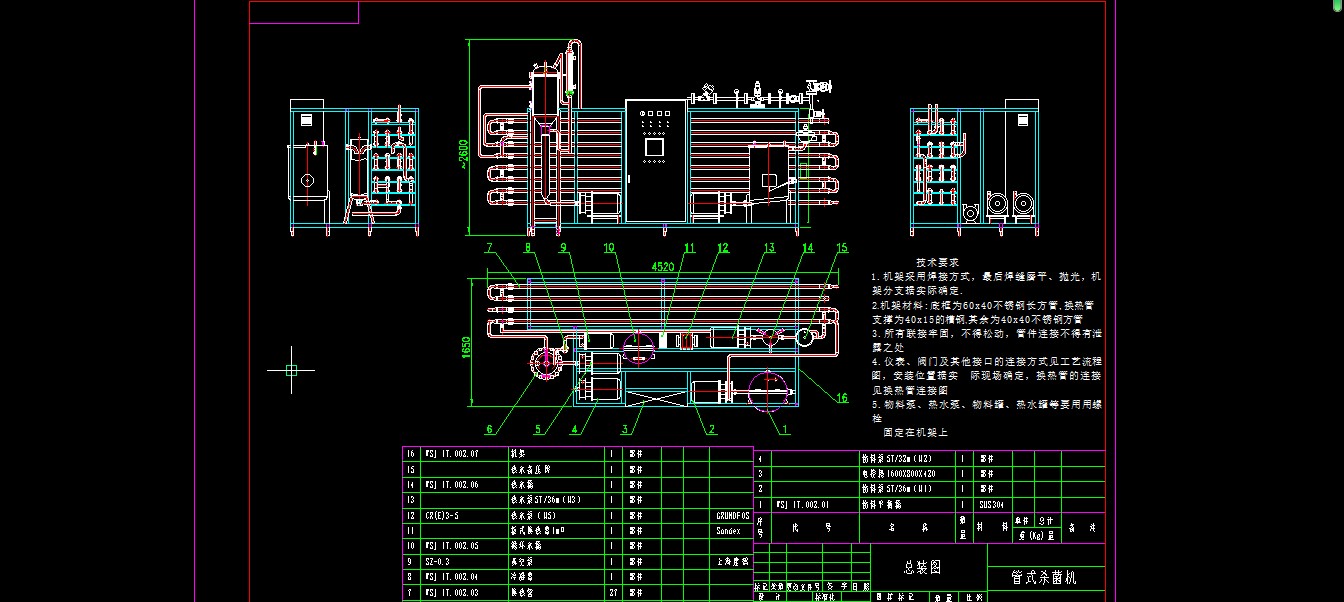The image size is (1344, 602).
Task: Click the 固定在机架上 note line
Action: [x=915, y=432]
